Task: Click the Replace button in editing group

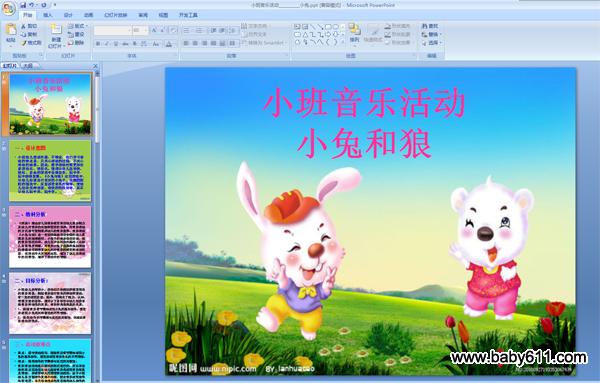Action: [431, 34]
